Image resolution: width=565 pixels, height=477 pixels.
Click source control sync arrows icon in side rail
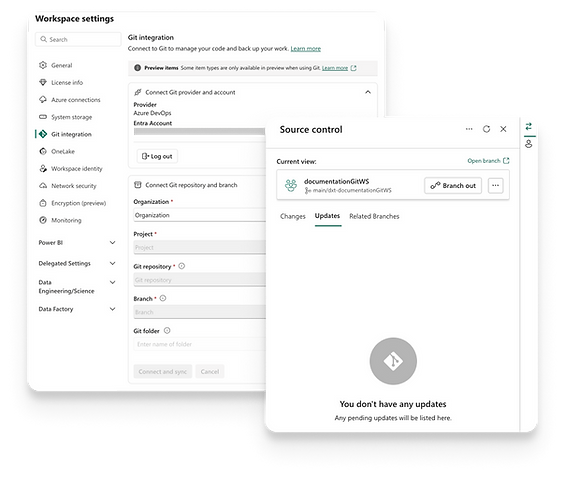[529, 126]
